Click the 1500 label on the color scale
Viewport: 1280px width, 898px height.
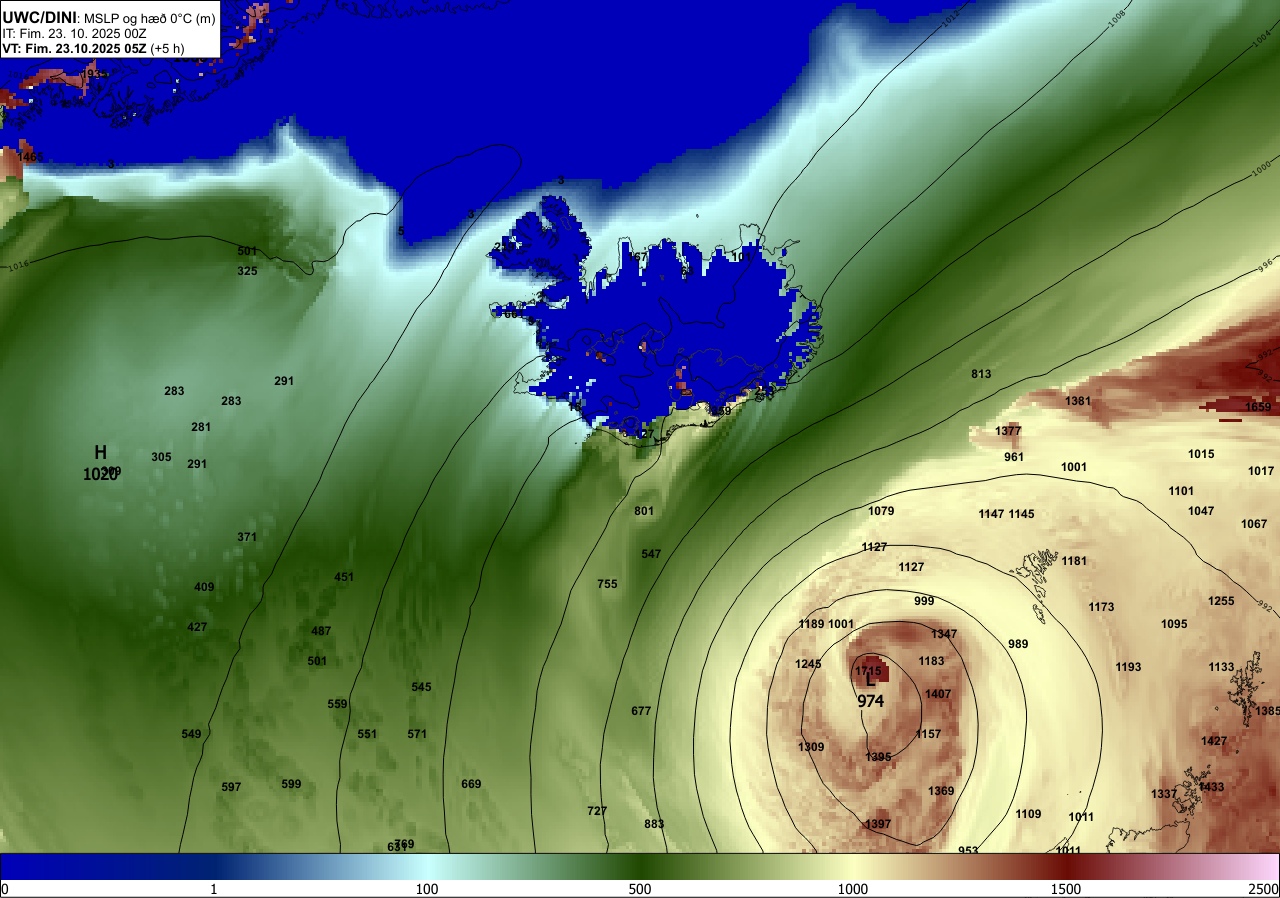point(1066,889)
